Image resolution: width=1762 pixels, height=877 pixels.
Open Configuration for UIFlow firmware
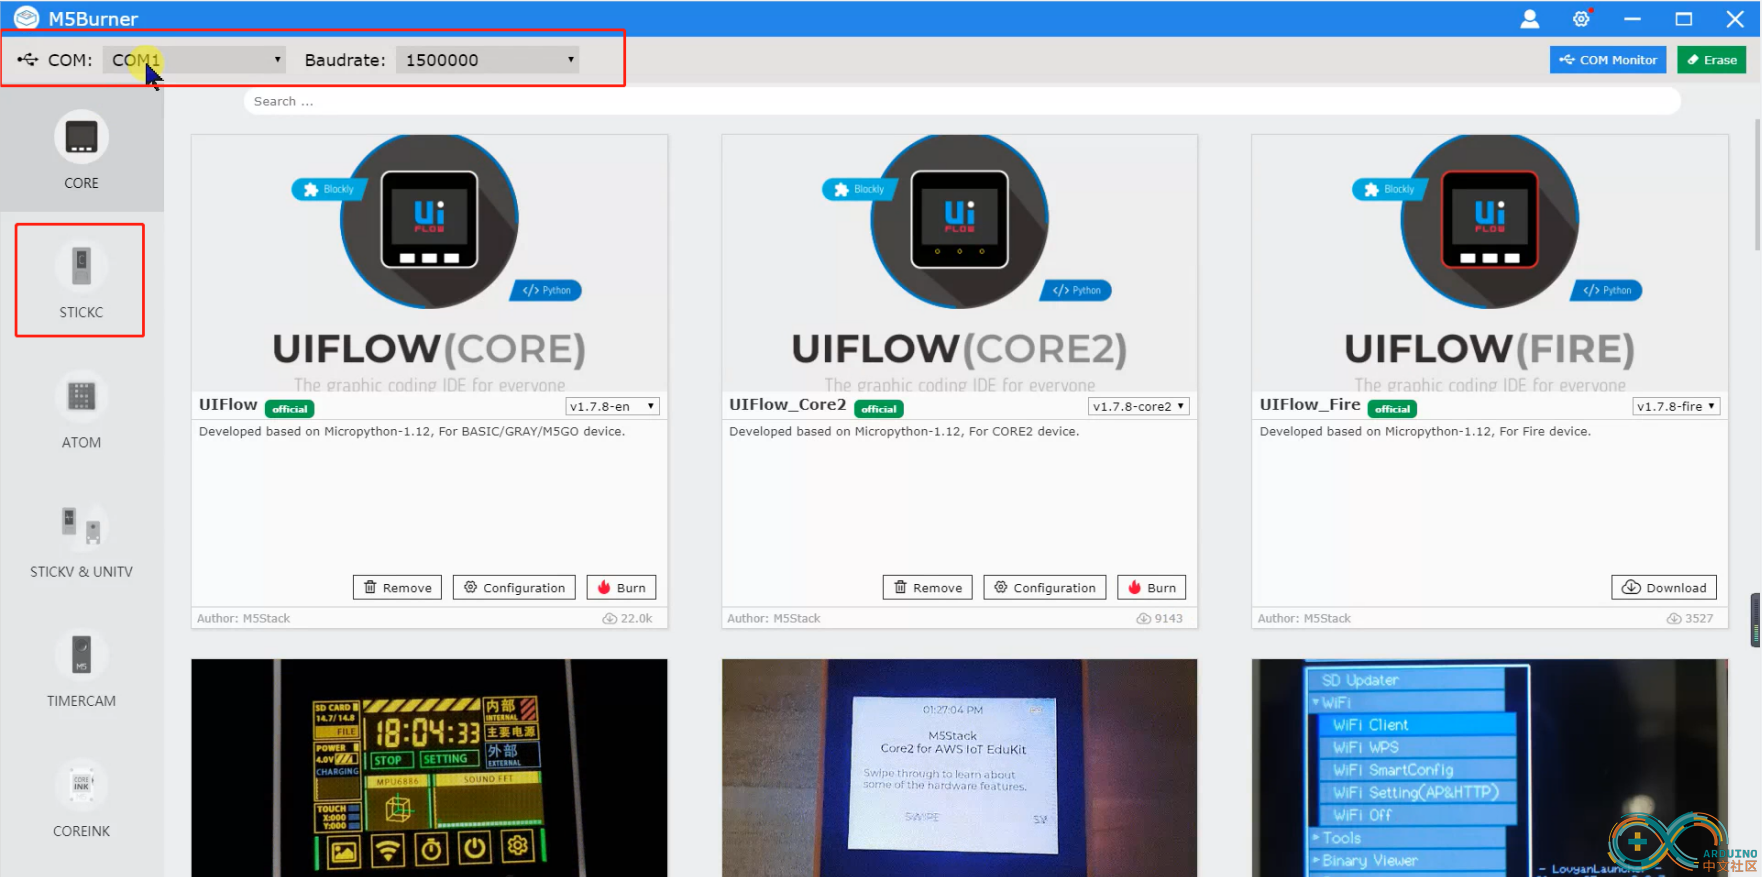[514, 588]
